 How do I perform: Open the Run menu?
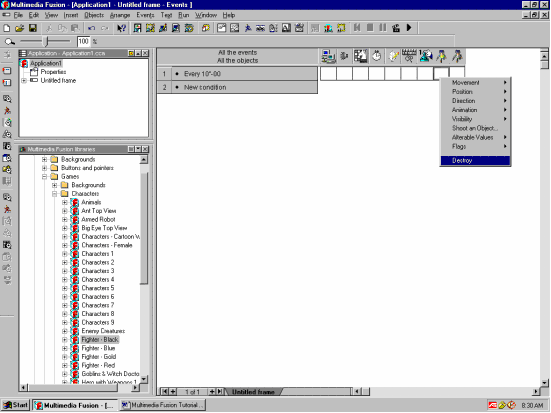click(x=183, y=15)
